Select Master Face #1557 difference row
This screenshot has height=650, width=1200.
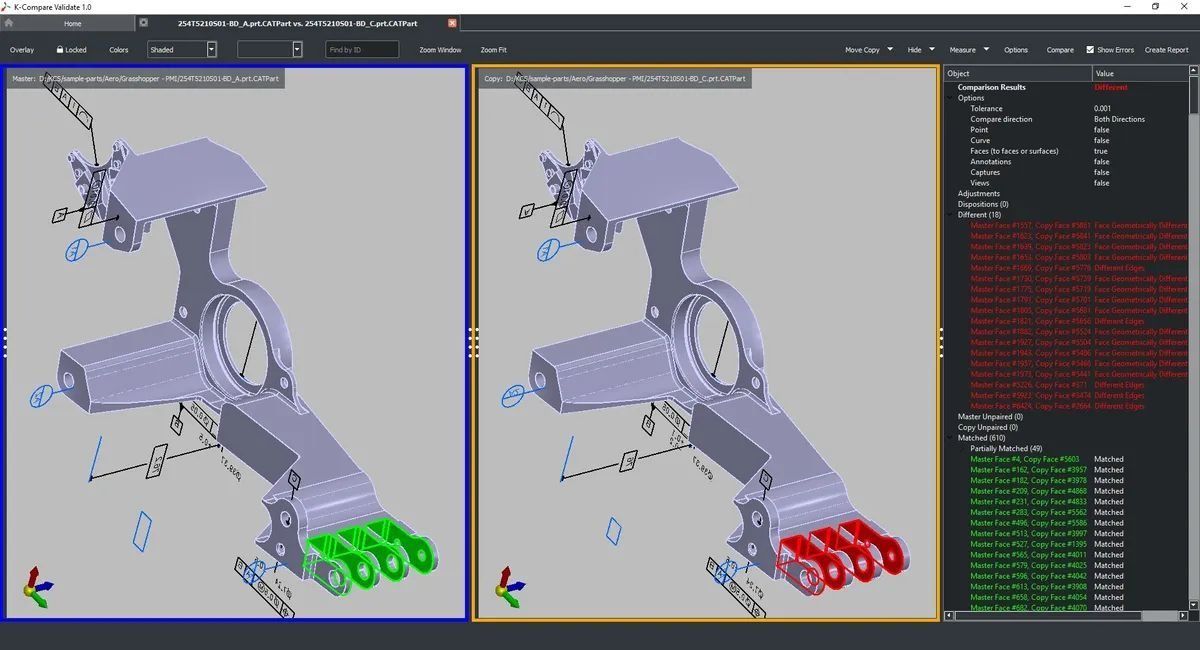click(x=1066, y=226)
